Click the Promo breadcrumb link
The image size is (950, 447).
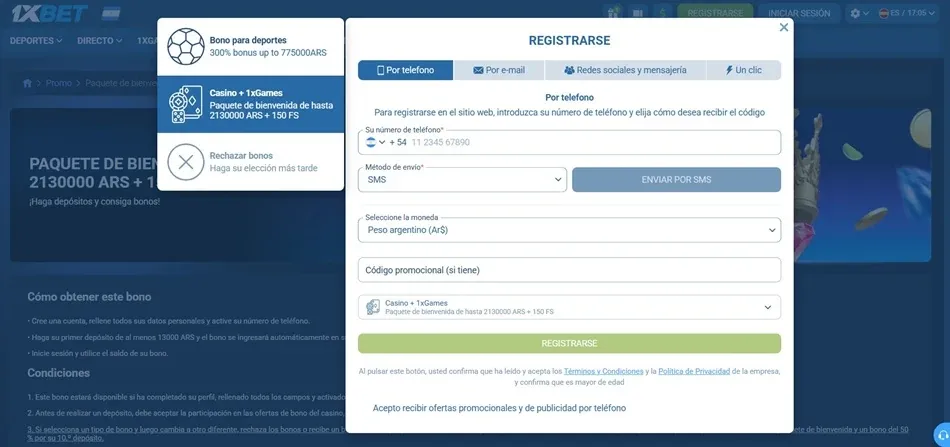pos(59,83)
